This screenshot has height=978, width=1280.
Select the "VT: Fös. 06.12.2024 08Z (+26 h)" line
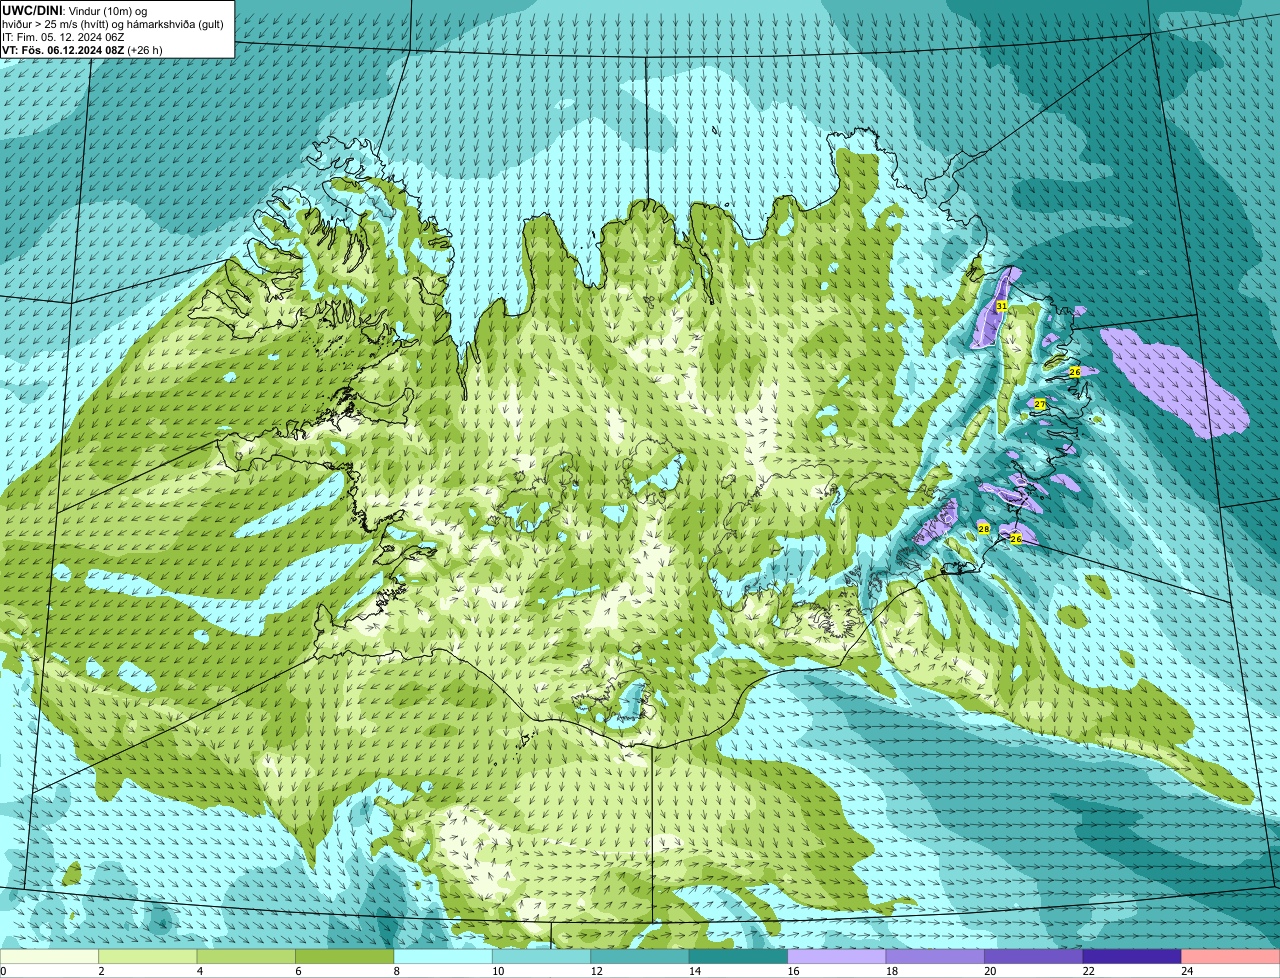[82, 50]
